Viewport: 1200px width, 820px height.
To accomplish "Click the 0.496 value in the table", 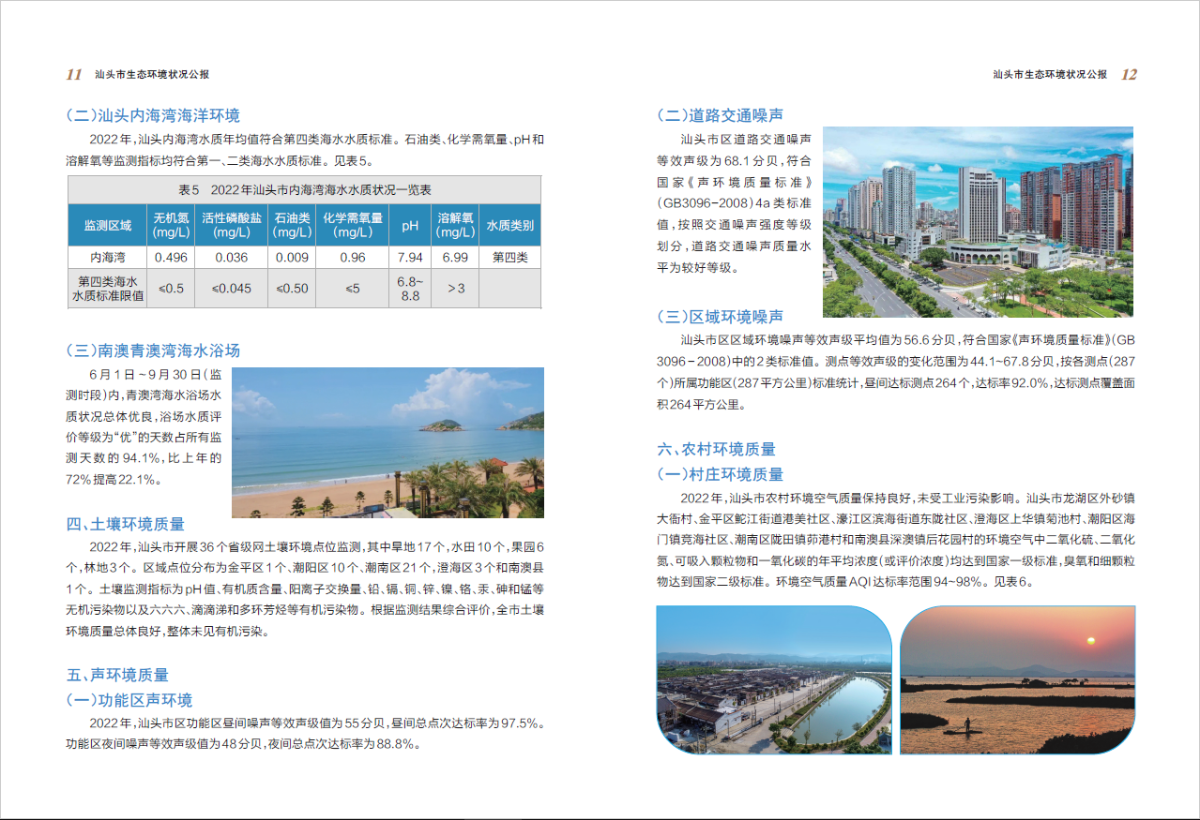I will click(x=171, y=257).
